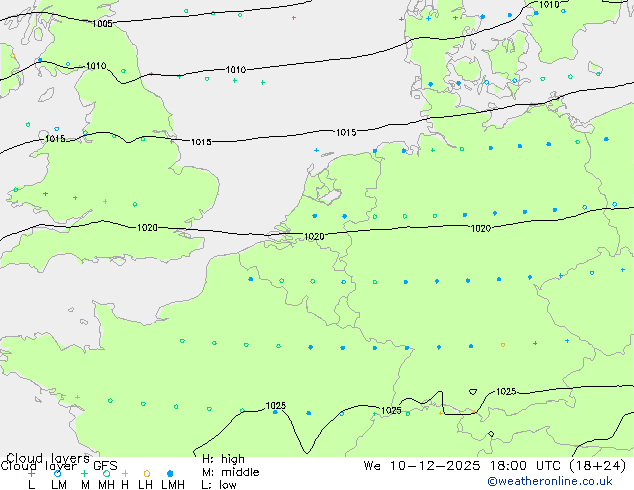Click the 1020 isobar label near Dutch coast
634x490 pixels.
tap(314, 237)
